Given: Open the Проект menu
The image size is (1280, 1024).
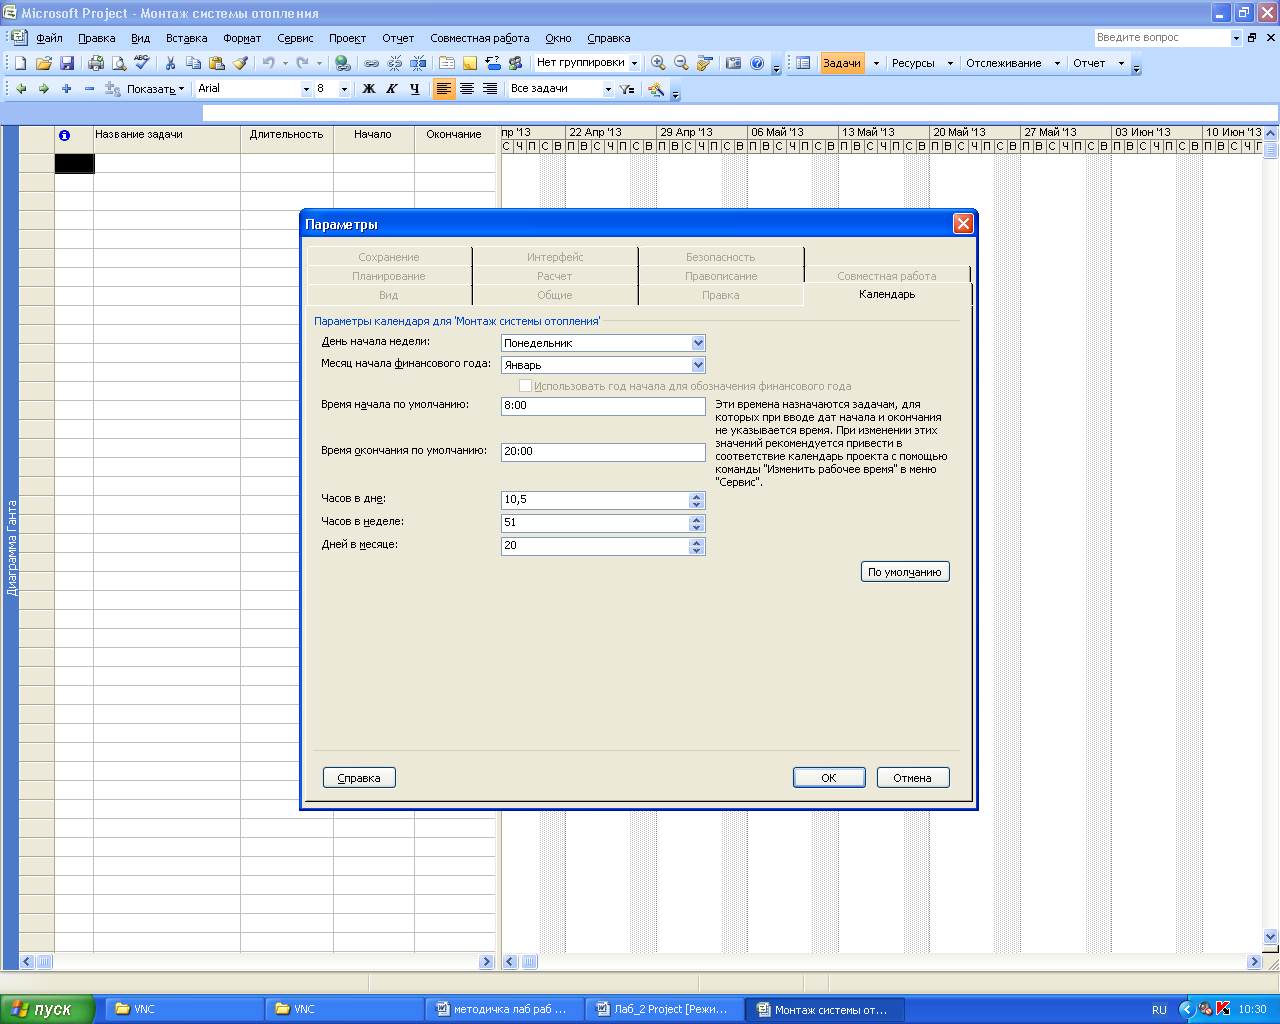Looking at the screenshot, I should (347, 38).
